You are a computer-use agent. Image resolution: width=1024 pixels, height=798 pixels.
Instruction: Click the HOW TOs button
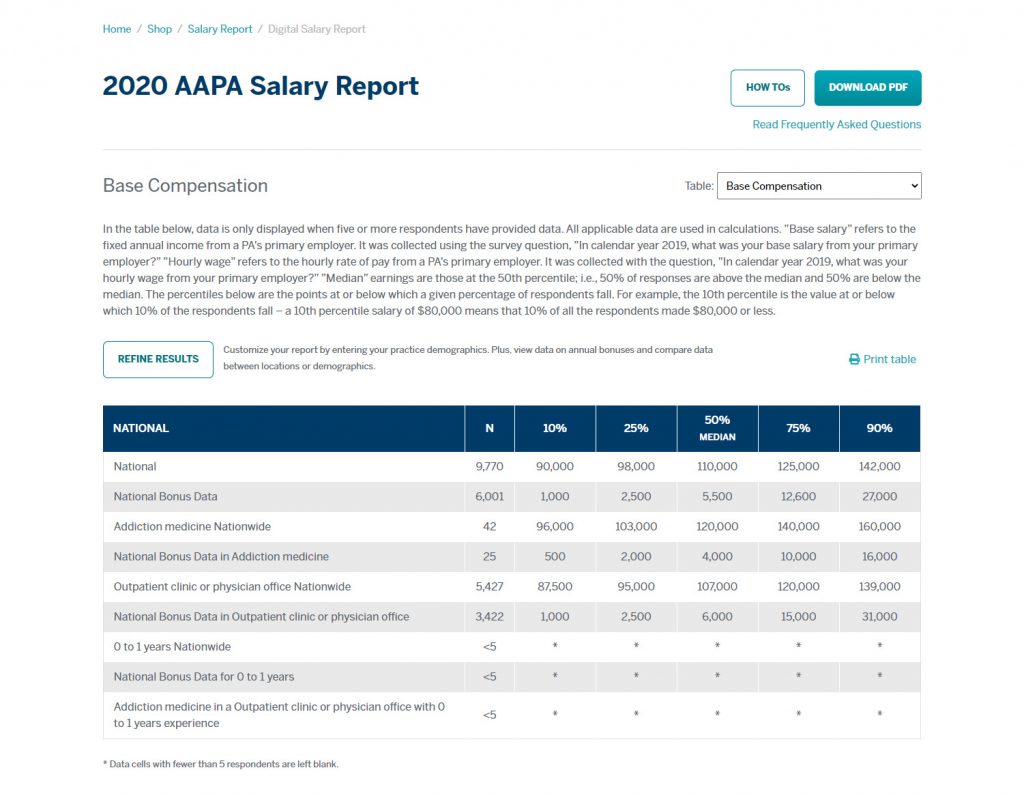(767, 88)
